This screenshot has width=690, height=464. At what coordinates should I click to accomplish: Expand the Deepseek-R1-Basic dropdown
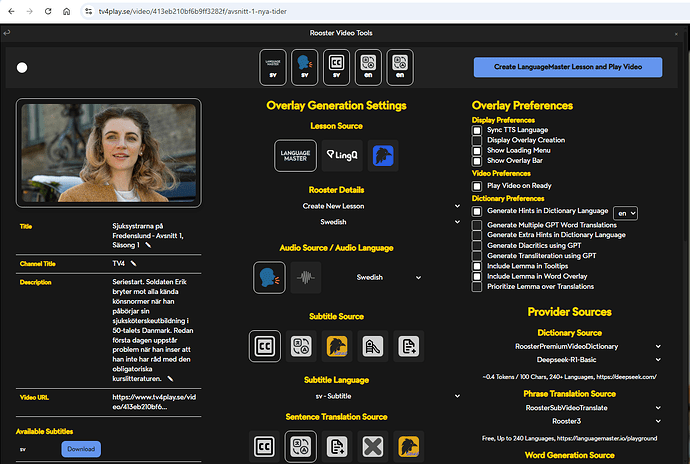tap(570, 359)
